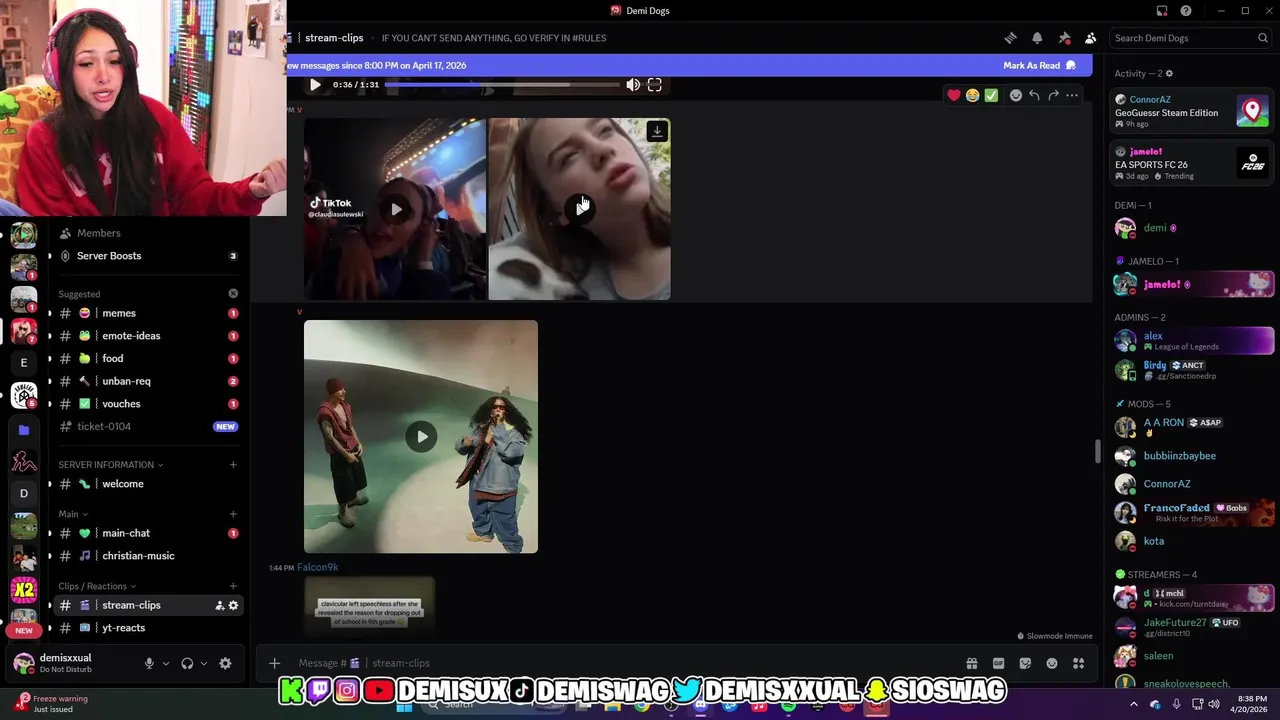Forward the hovered message
This screenshot has width=1280, height=720.
coord(1053,95)
